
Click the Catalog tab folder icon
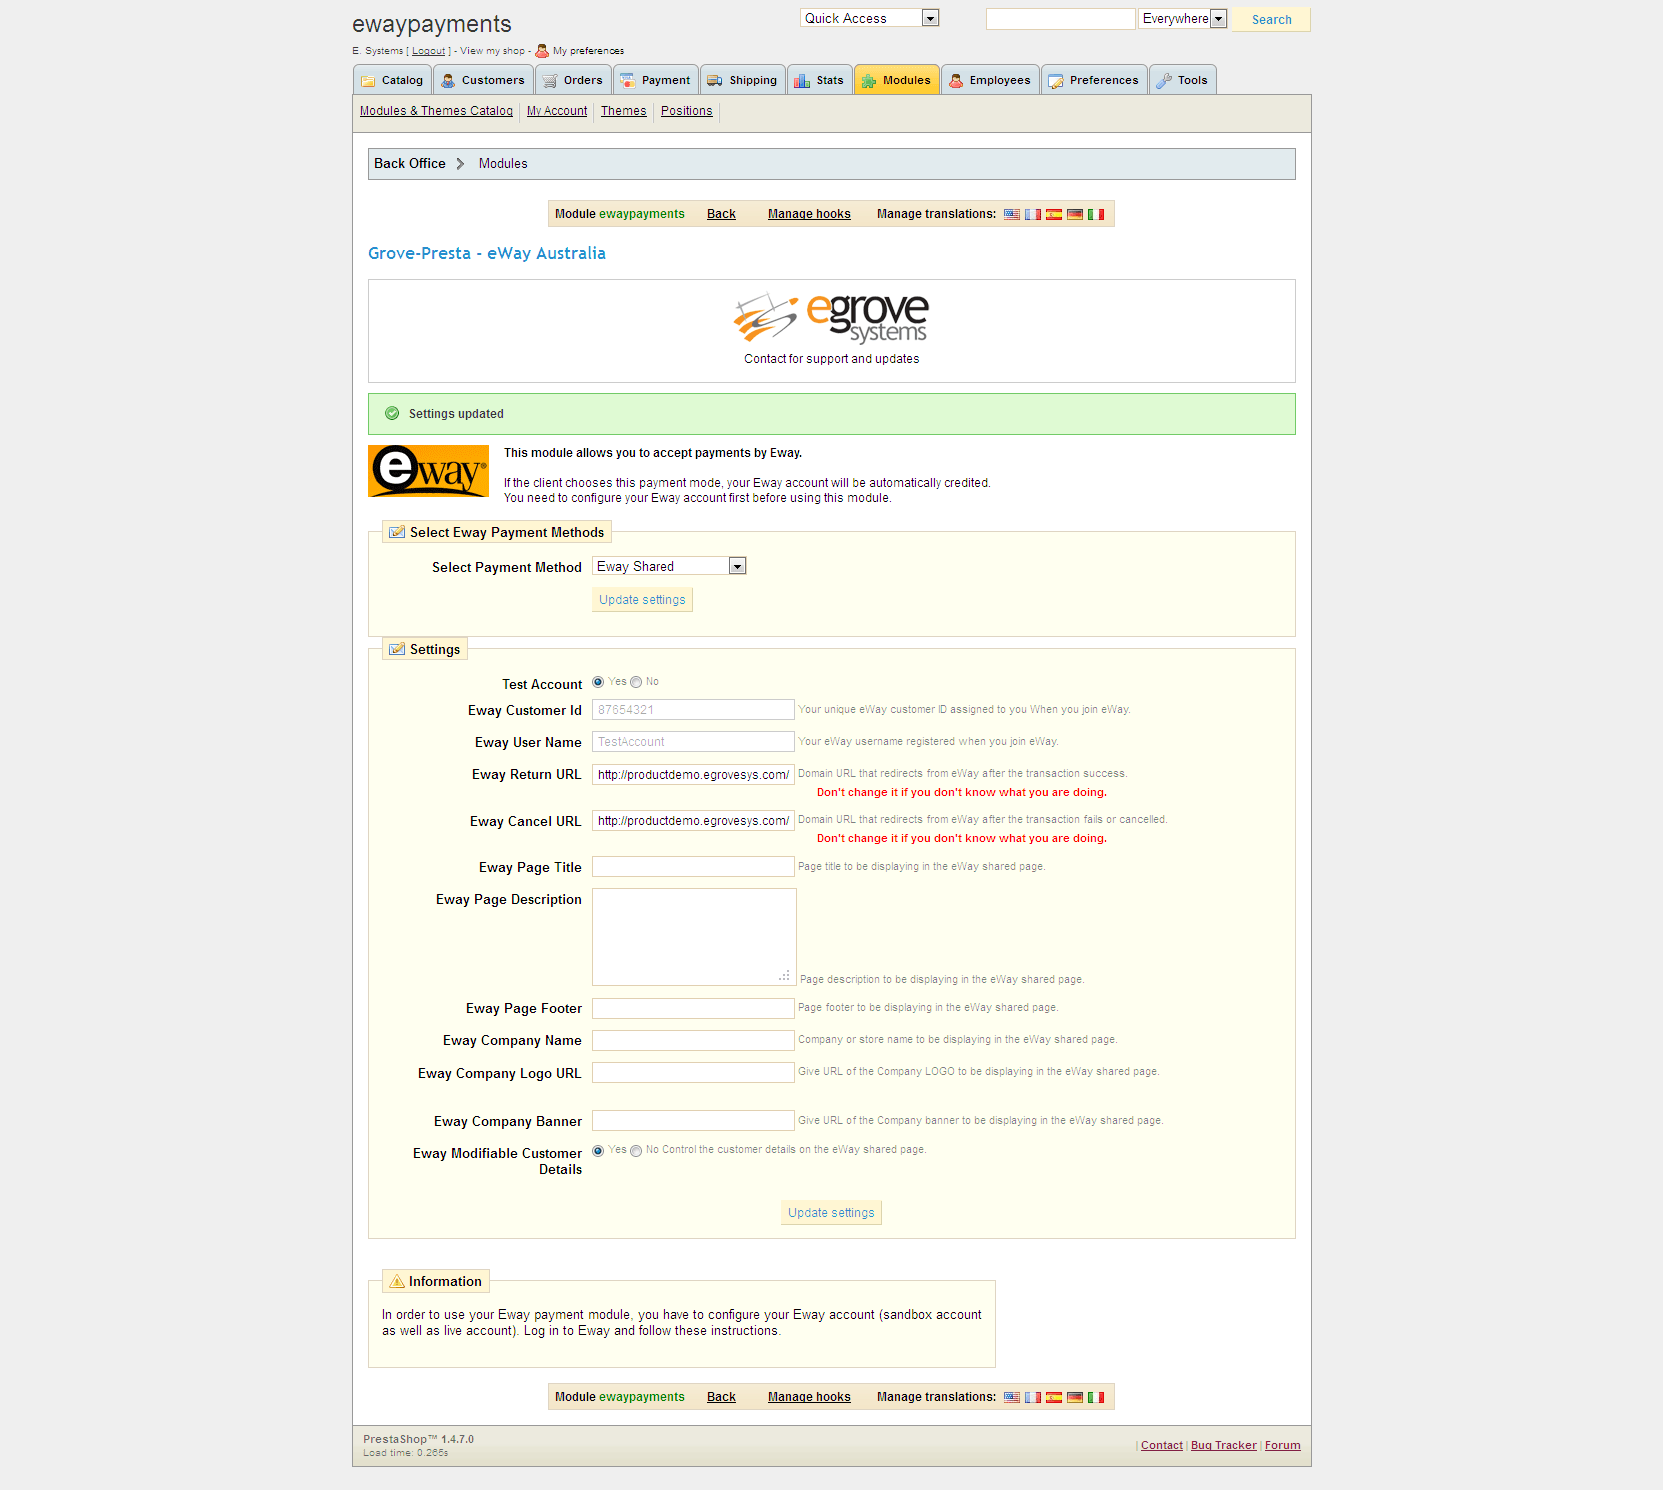point(368,81)
